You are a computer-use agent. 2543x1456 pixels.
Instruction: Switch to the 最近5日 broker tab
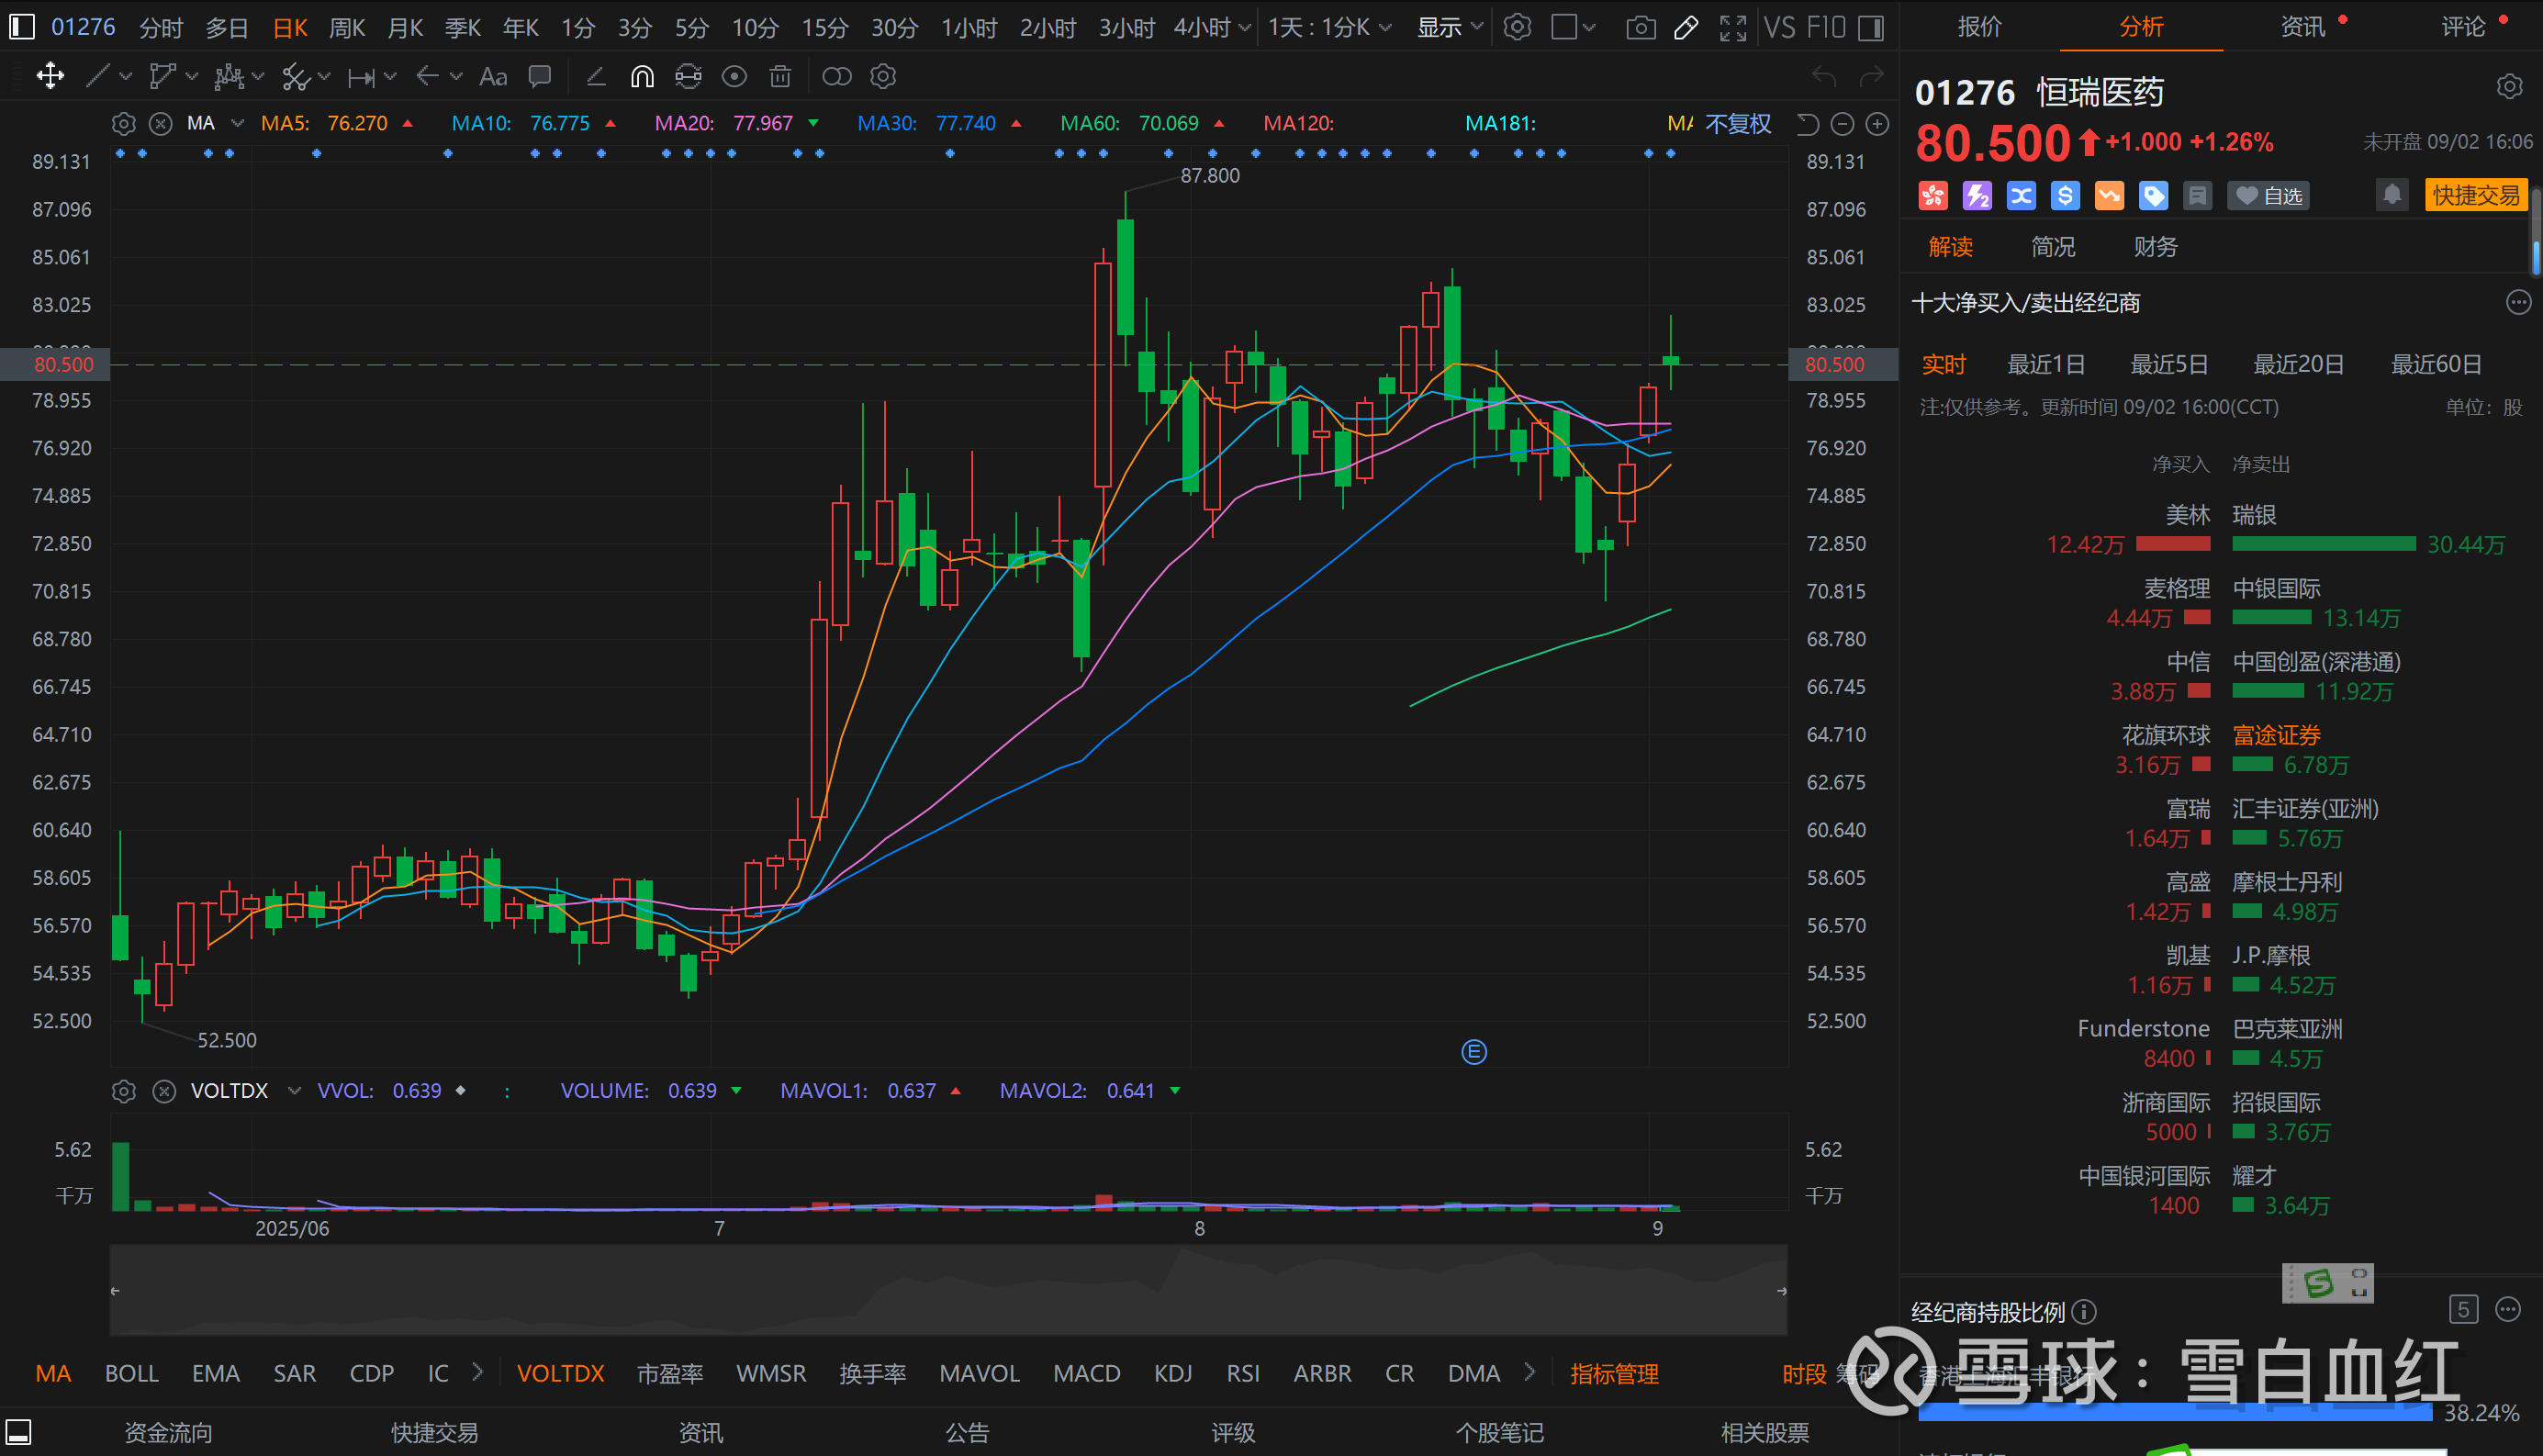point(2168,364)
